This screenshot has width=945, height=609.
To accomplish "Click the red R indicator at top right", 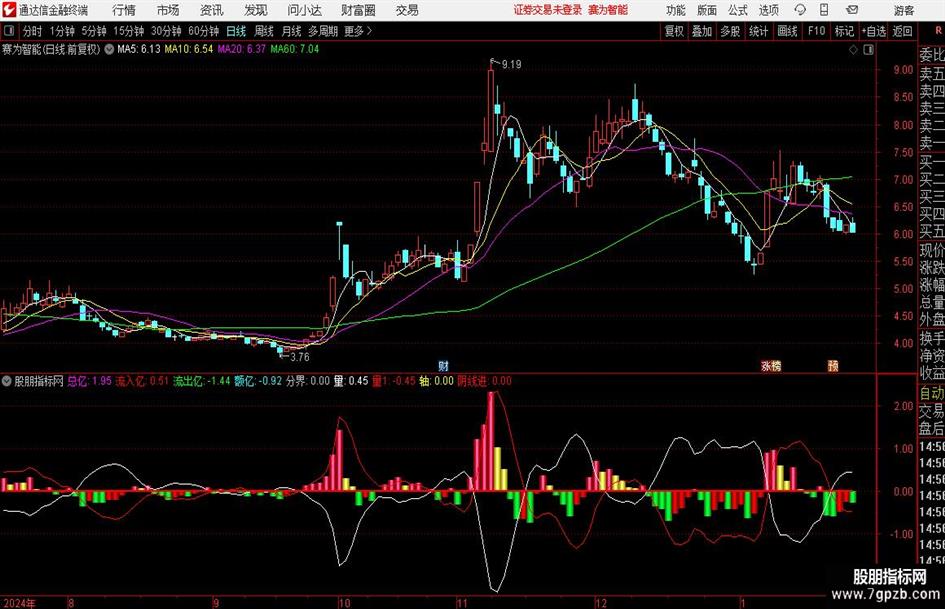I will coord(938,31).
